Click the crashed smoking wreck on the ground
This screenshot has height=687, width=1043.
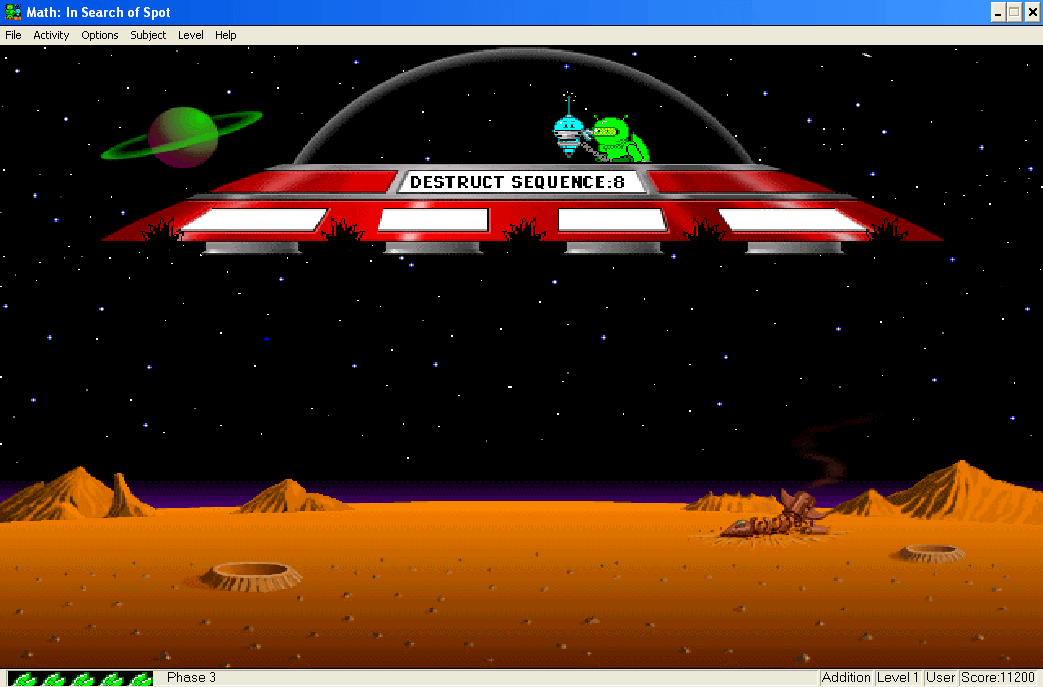(777, 515)
